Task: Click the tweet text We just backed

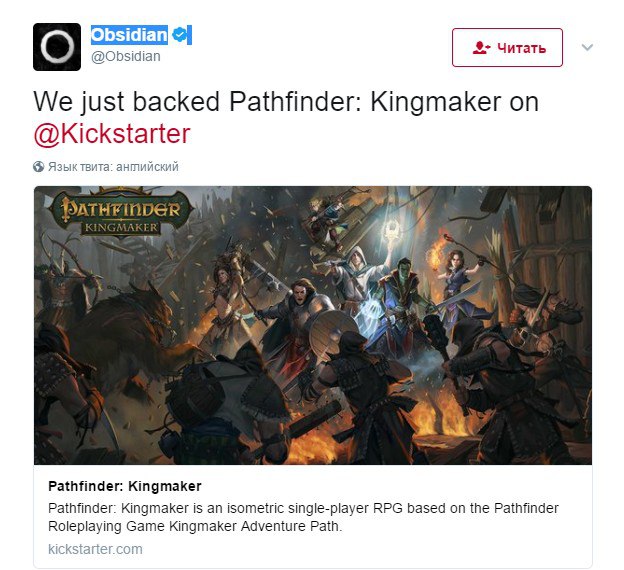Action: pyautogui.click(x=127, y=102)
